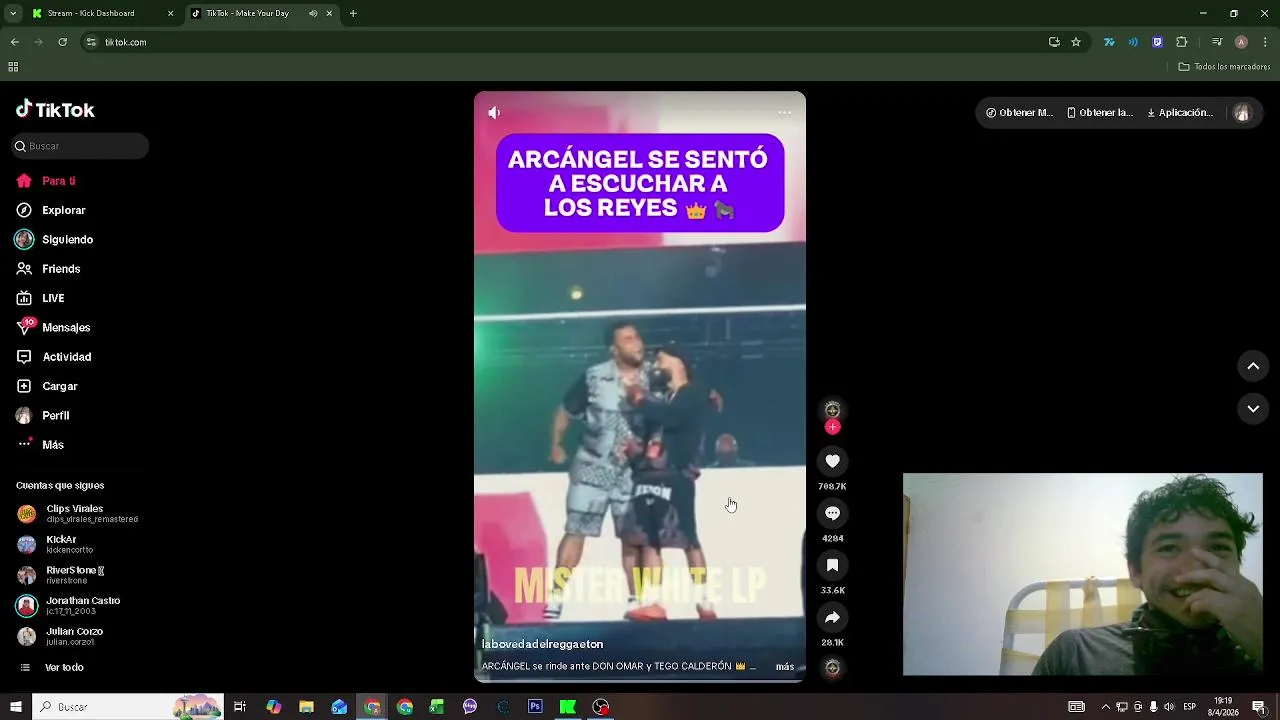The image size is (1280, 720).
Task: Open Photoshop from the taskbar
Action: click(535, 707)
